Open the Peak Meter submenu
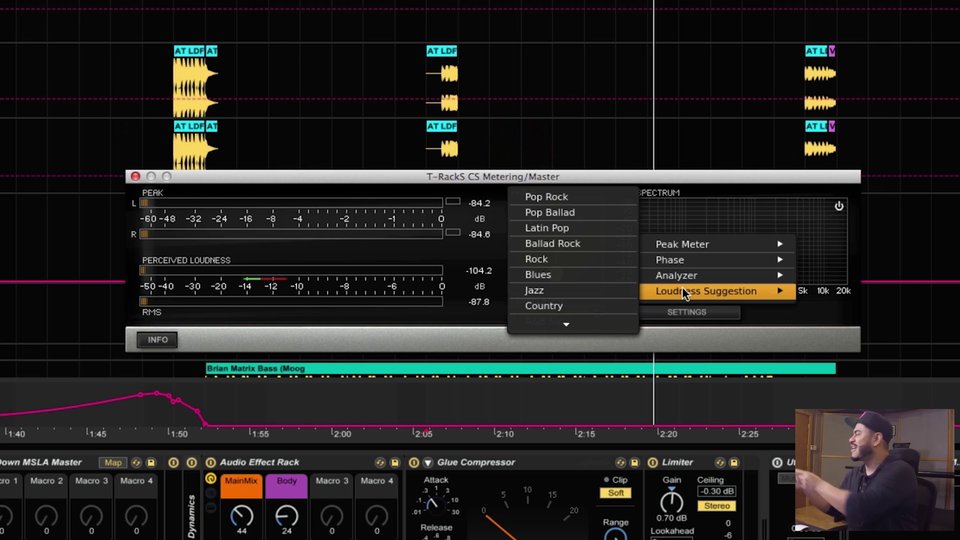960x540 pixels. pos(718,244)
